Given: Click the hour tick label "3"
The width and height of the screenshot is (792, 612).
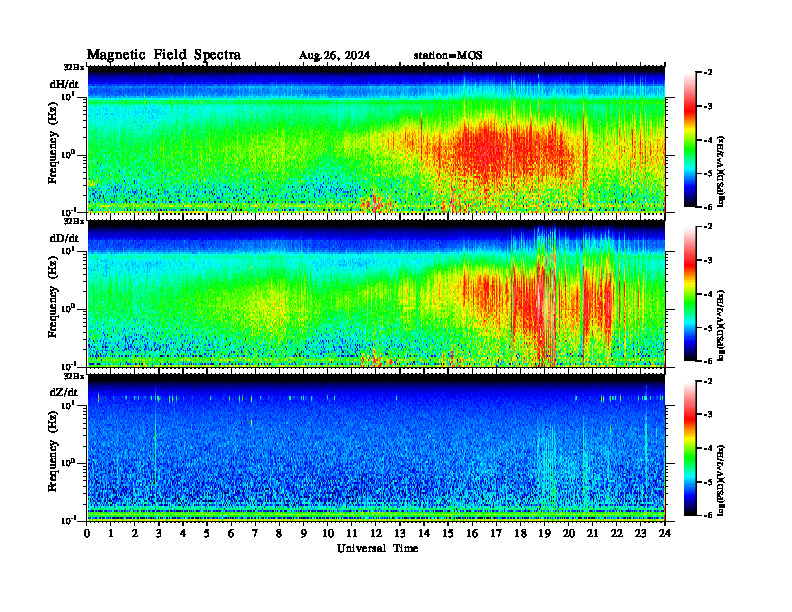Looking at the screenshot, I should pos(159,533).
